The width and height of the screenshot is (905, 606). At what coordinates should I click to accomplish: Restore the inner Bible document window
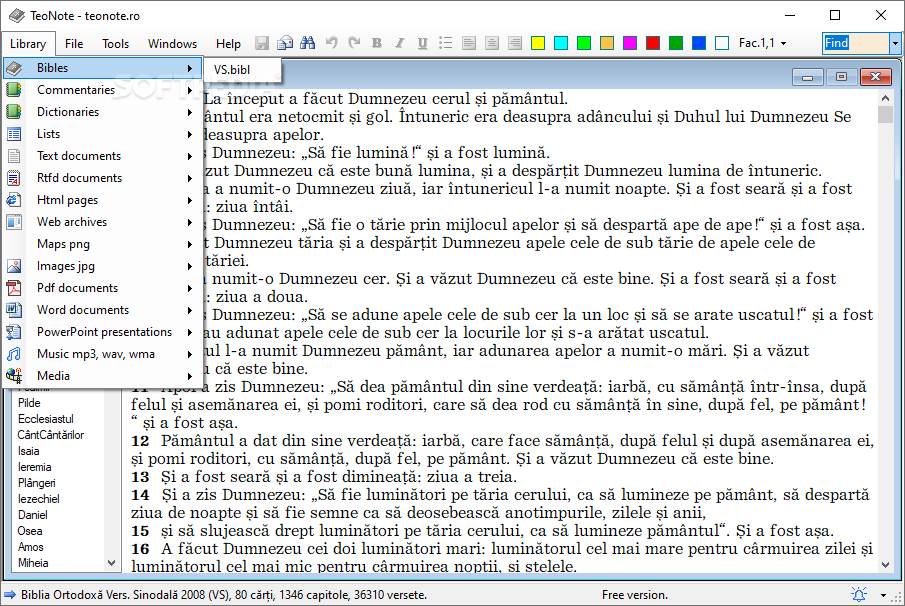(x=842, y=77)
